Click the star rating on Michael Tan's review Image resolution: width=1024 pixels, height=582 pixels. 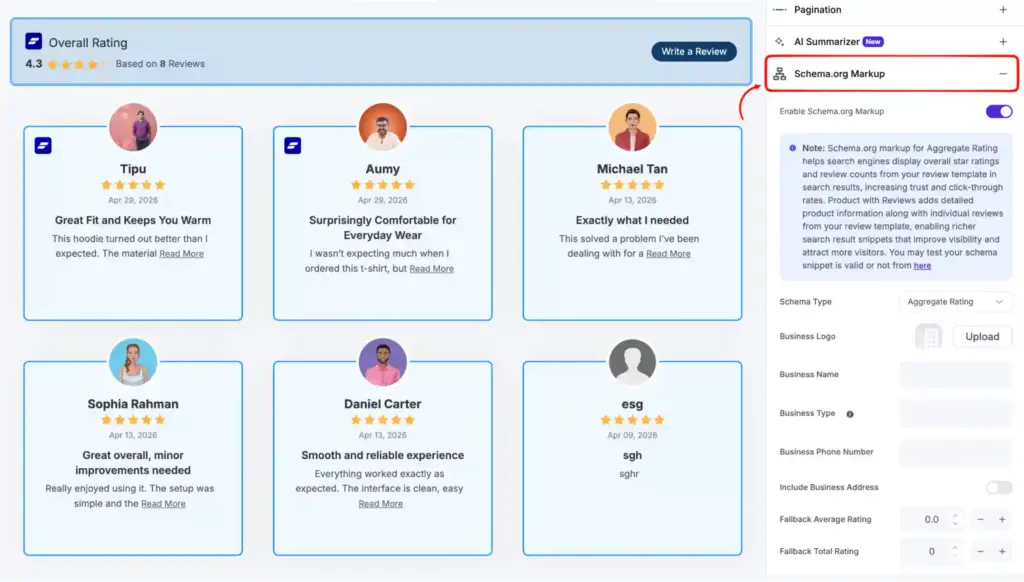point(632,185)
